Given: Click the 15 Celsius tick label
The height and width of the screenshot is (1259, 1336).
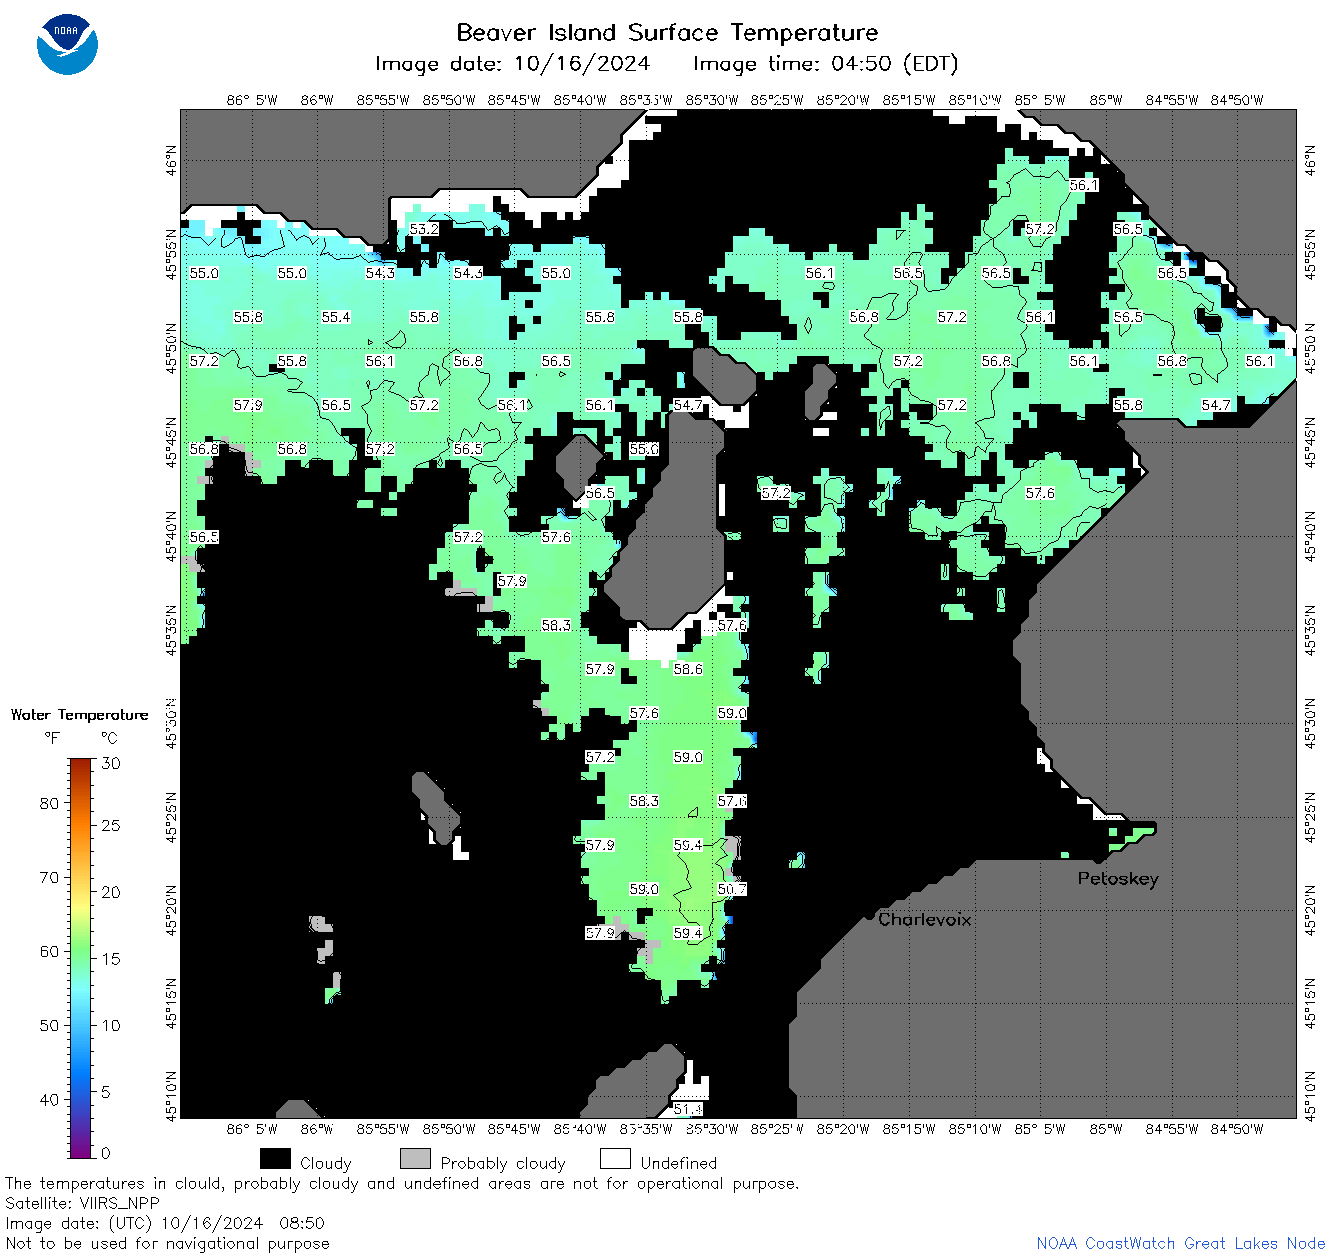Looking at the screenshot, I should click(111, 958).
